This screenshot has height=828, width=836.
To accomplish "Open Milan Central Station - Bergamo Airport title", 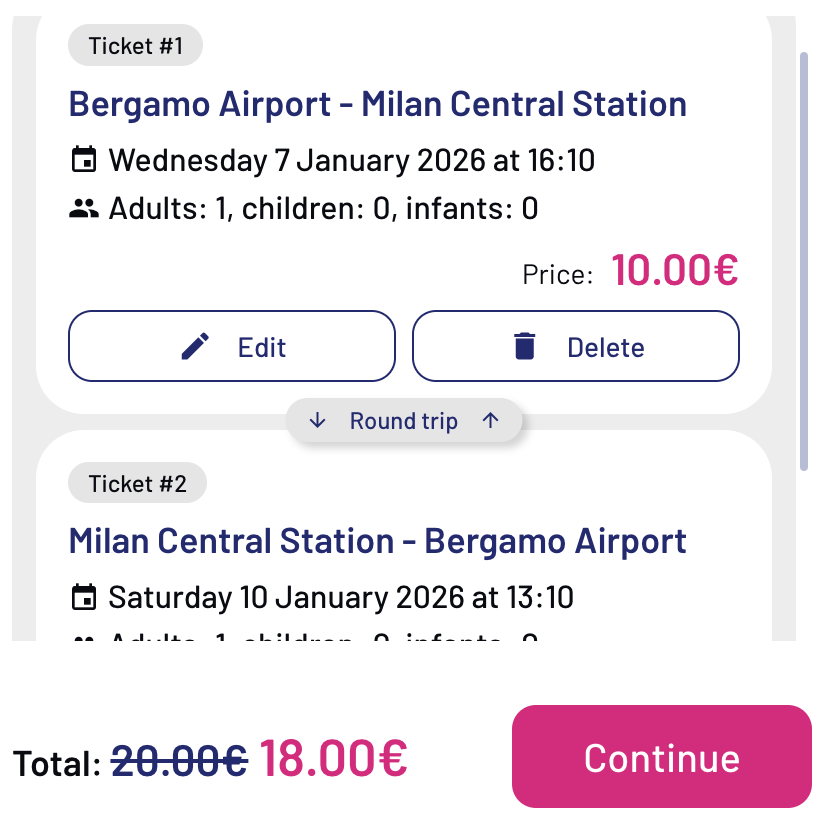I will point(377,541).
